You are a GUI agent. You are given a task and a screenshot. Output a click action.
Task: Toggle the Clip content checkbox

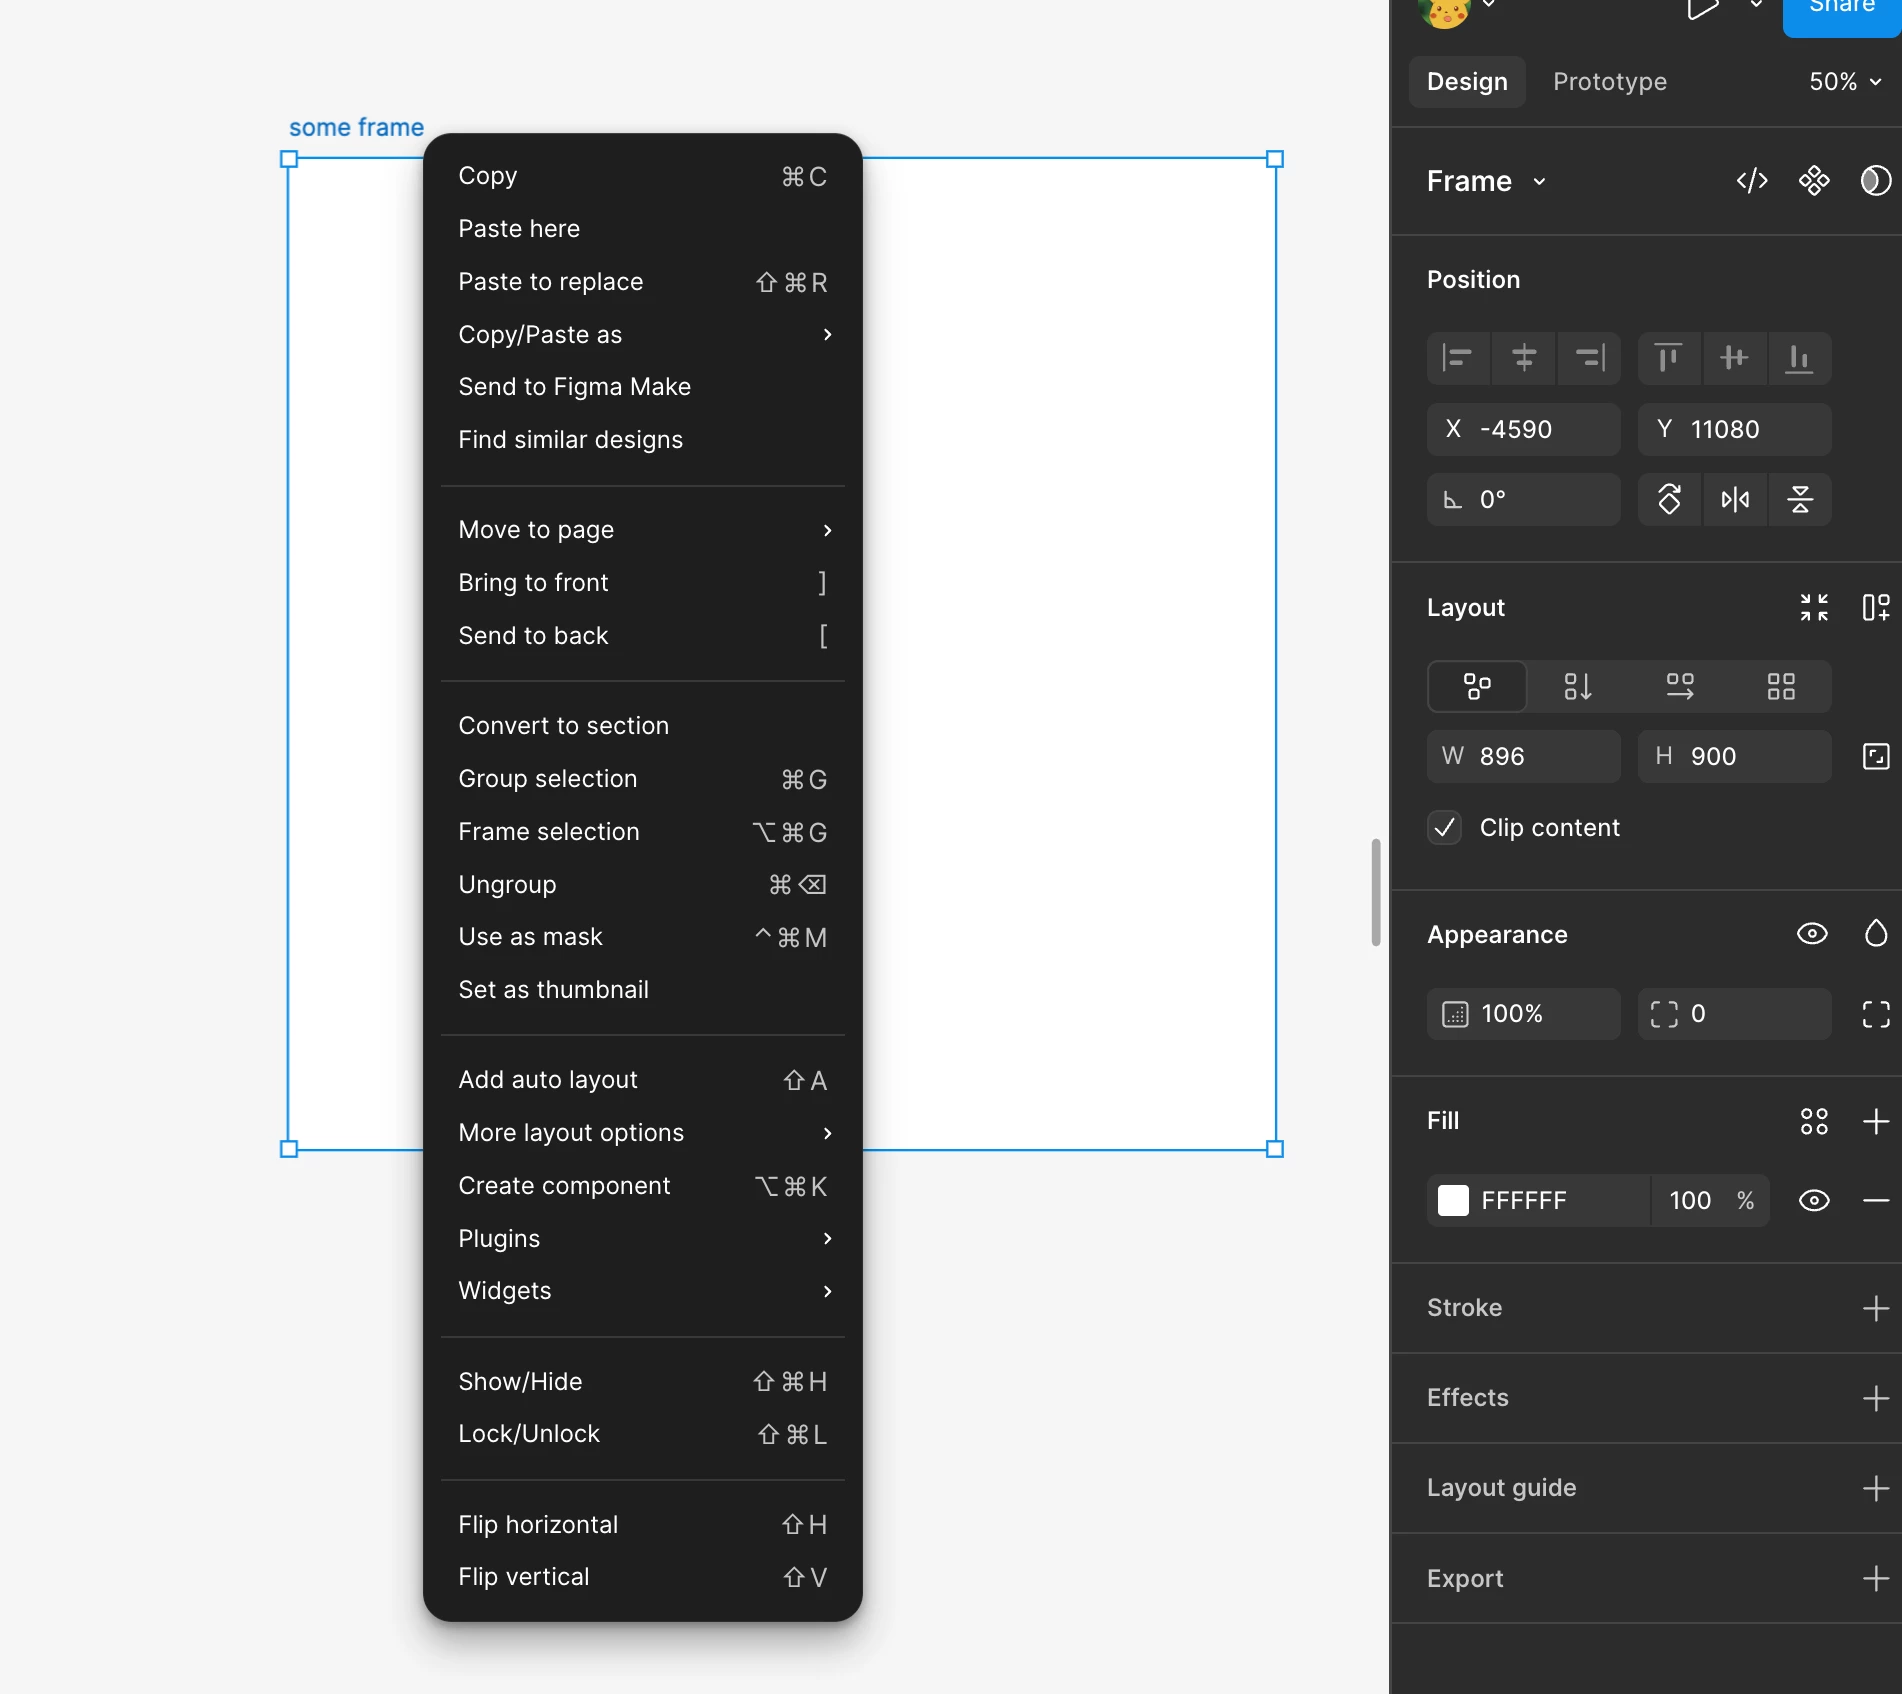click(x=1445, y=828)
